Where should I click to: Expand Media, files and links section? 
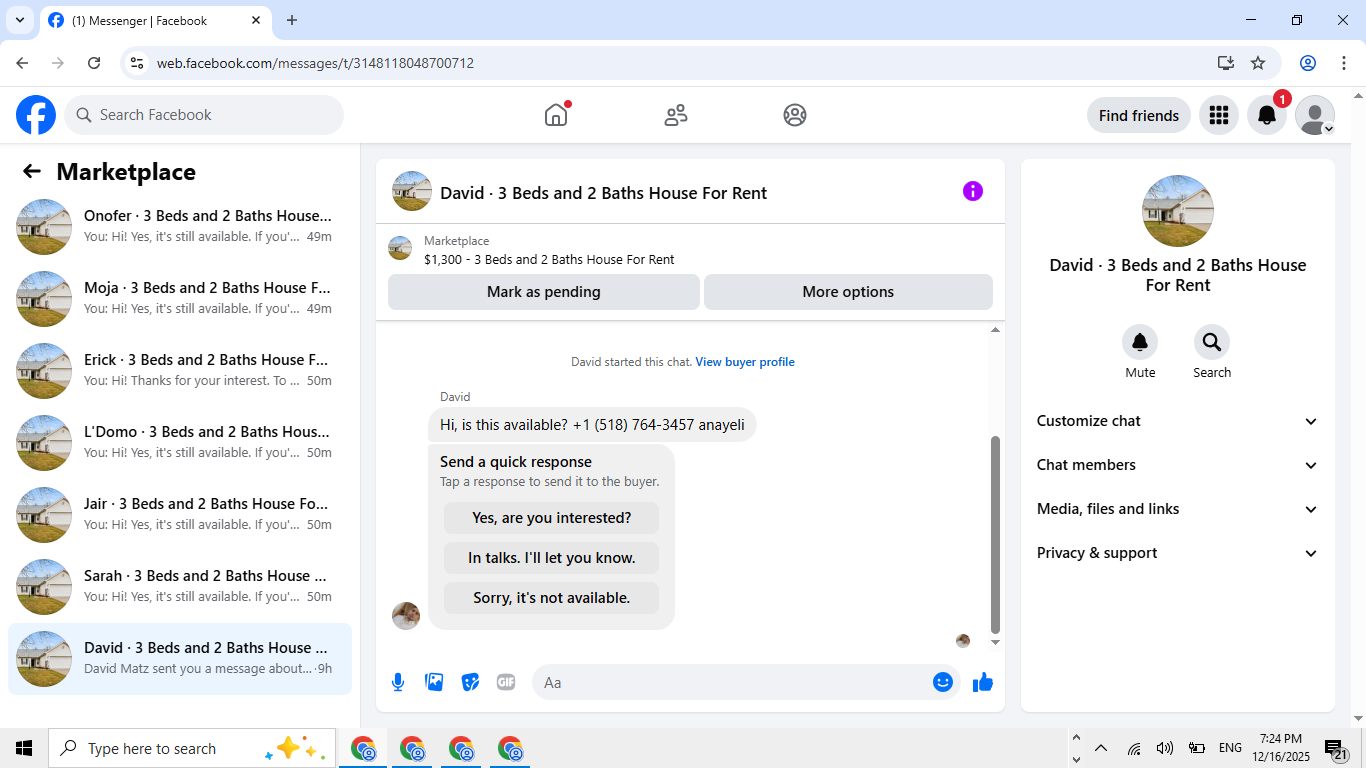(x=1178, y=509)
